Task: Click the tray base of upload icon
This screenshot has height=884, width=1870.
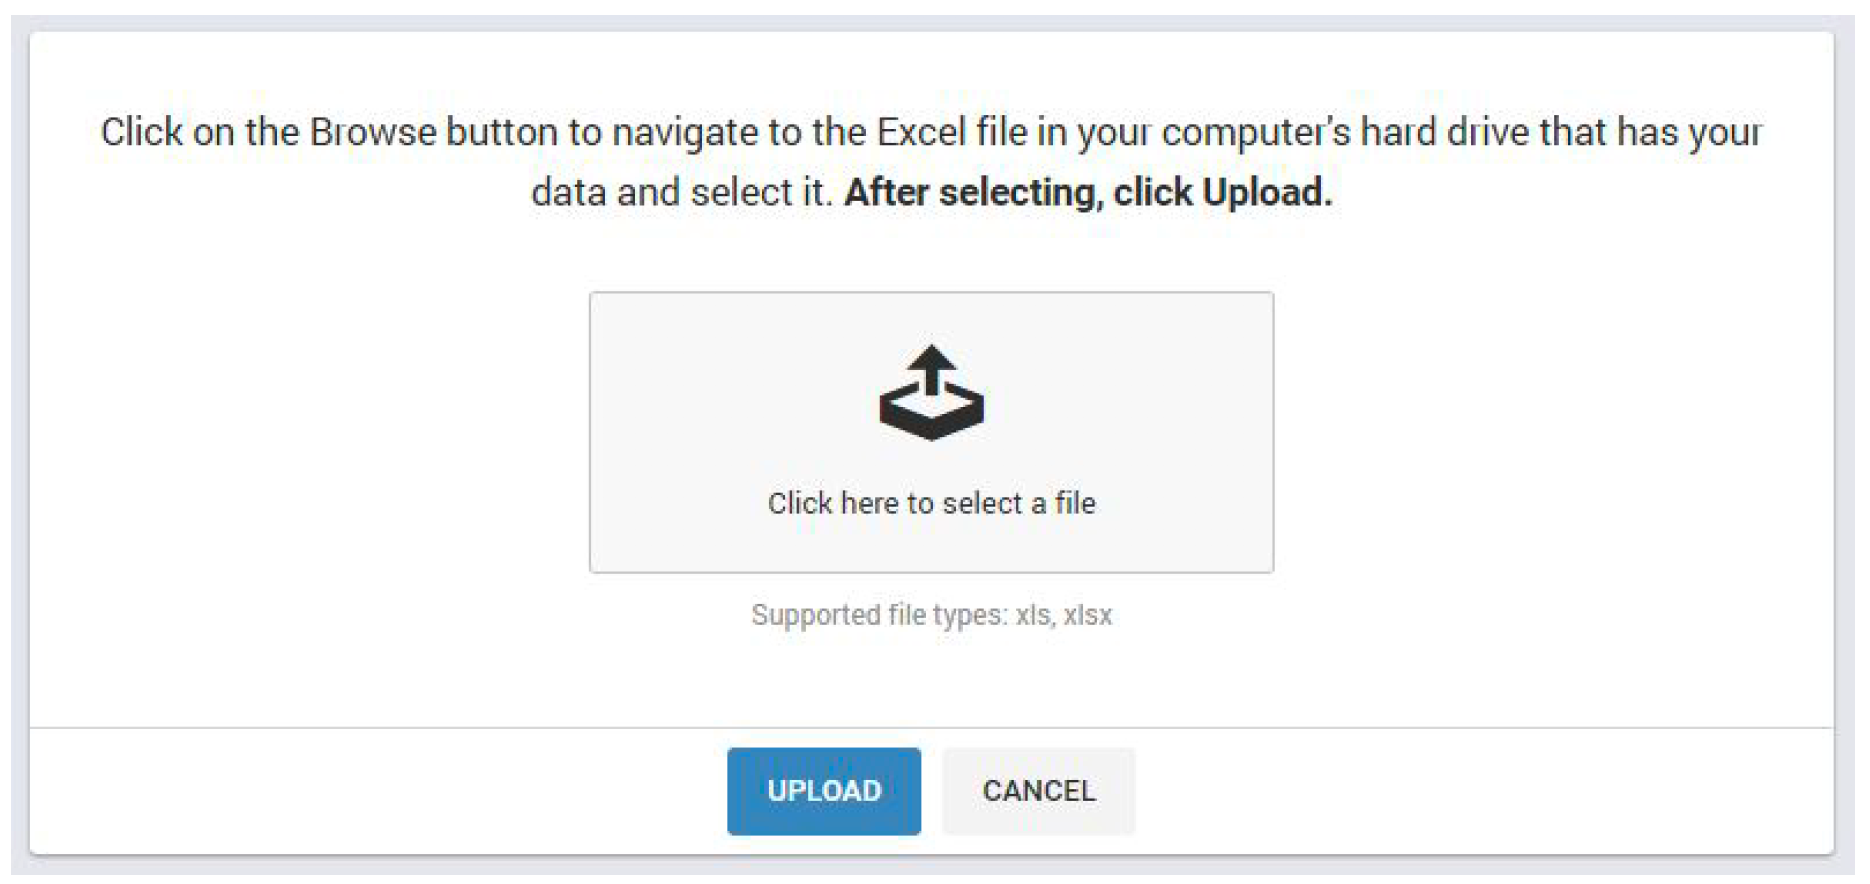Action: (x=931, y=420)
